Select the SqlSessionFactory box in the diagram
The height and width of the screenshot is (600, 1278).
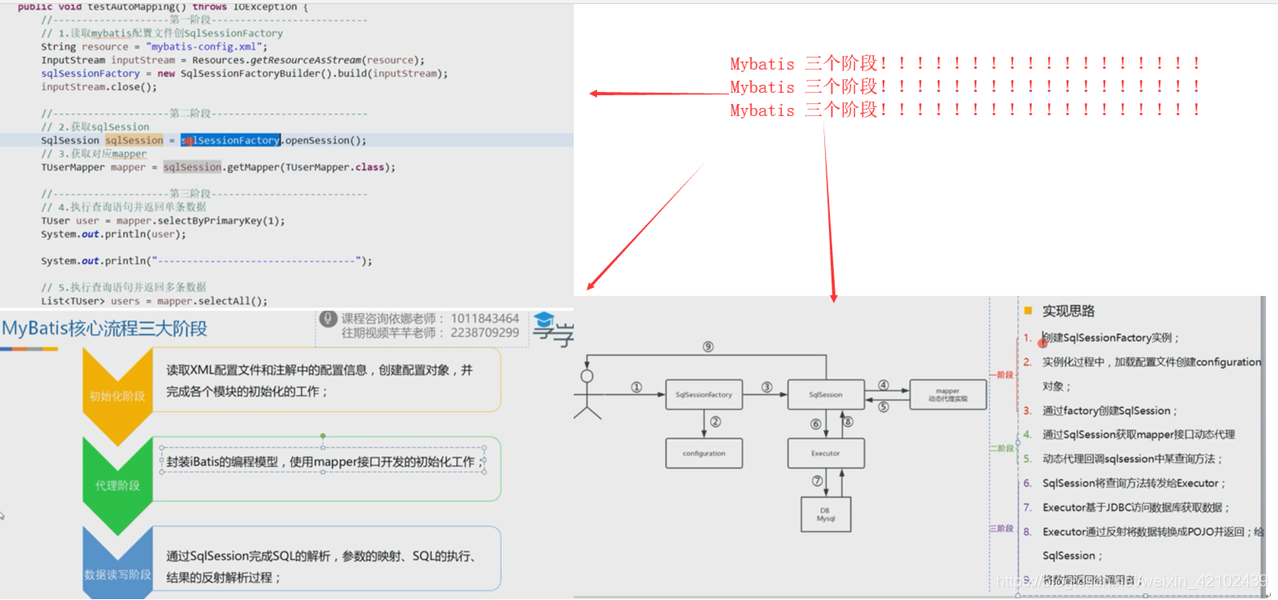pos(704,394)
